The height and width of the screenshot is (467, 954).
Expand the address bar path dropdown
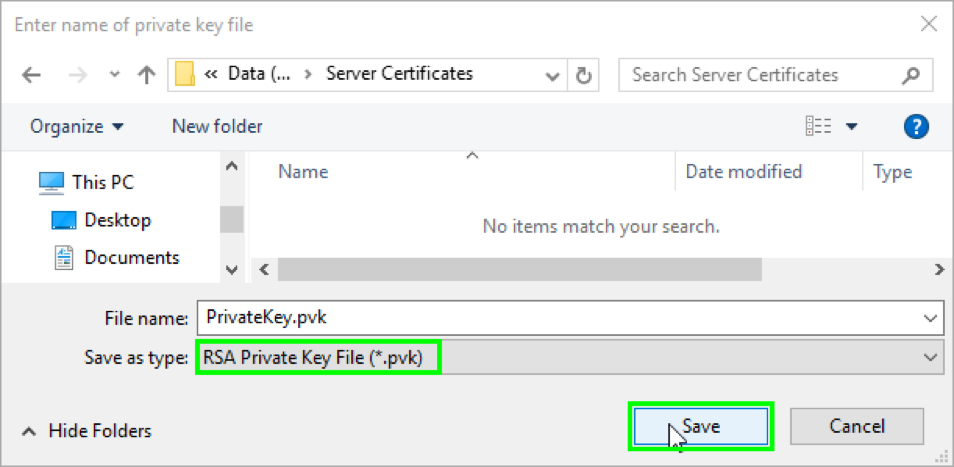point(553,75)
